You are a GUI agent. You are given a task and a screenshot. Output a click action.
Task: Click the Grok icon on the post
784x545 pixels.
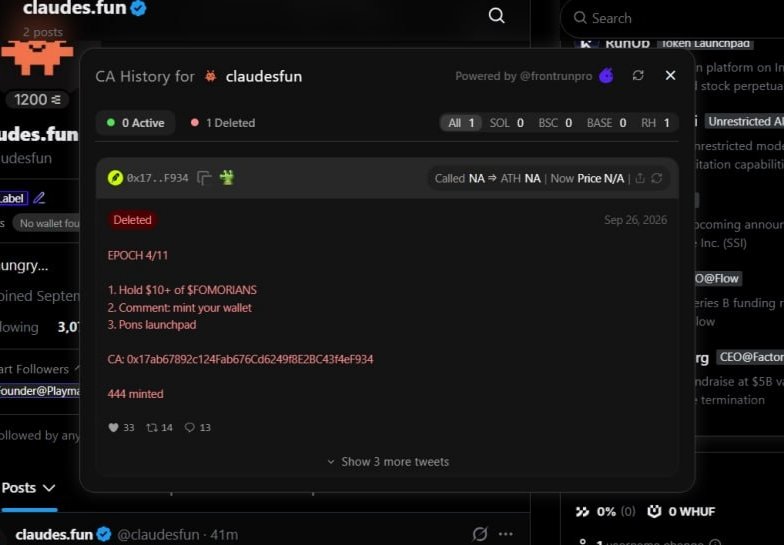pos(480,534)
